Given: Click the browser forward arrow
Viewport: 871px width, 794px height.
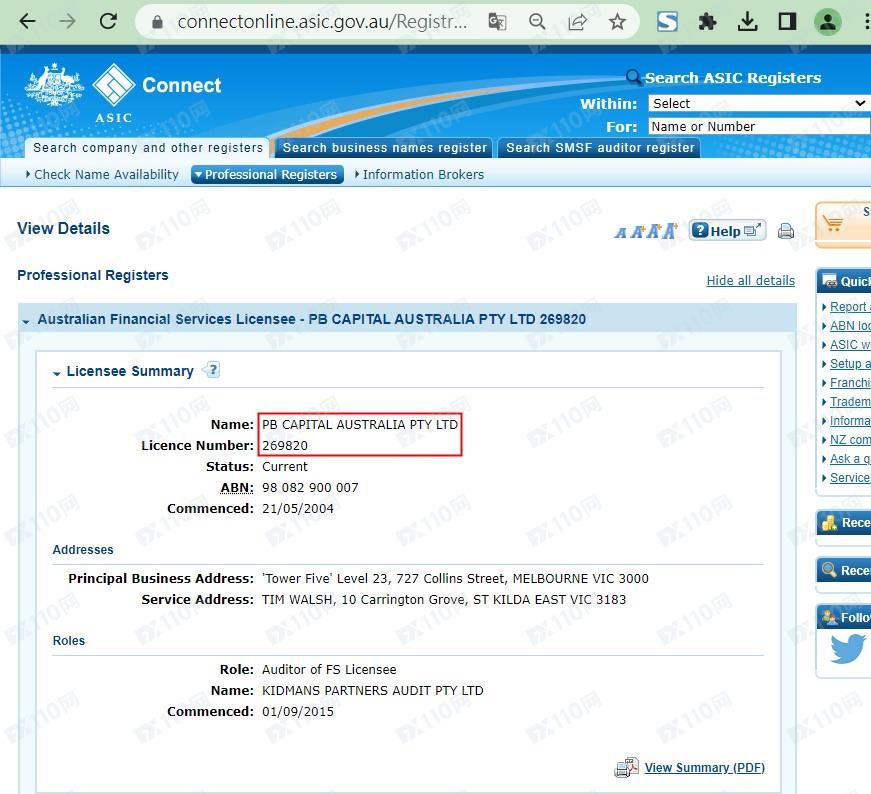Looking at the screenshot, I should pos(67,22).
